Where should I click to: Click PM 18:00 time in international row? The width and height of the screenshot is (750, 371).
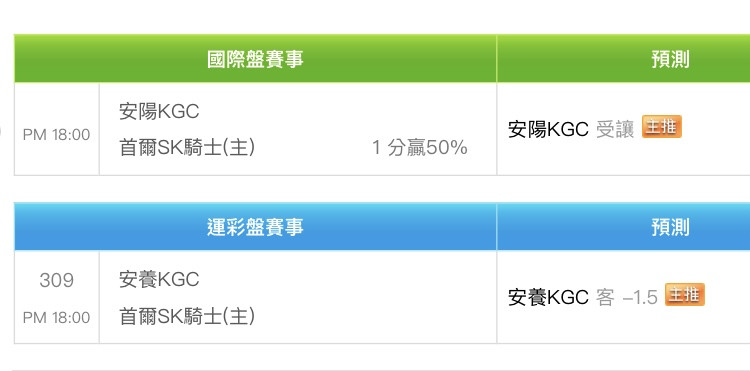click(x=56, y=135)
